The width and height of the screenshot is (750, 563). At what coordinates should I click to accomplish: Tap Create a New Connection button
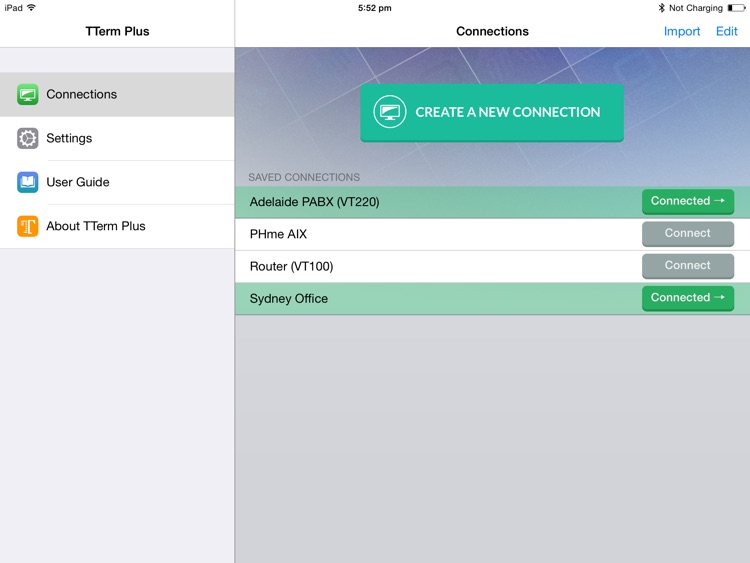pos(492,112)
